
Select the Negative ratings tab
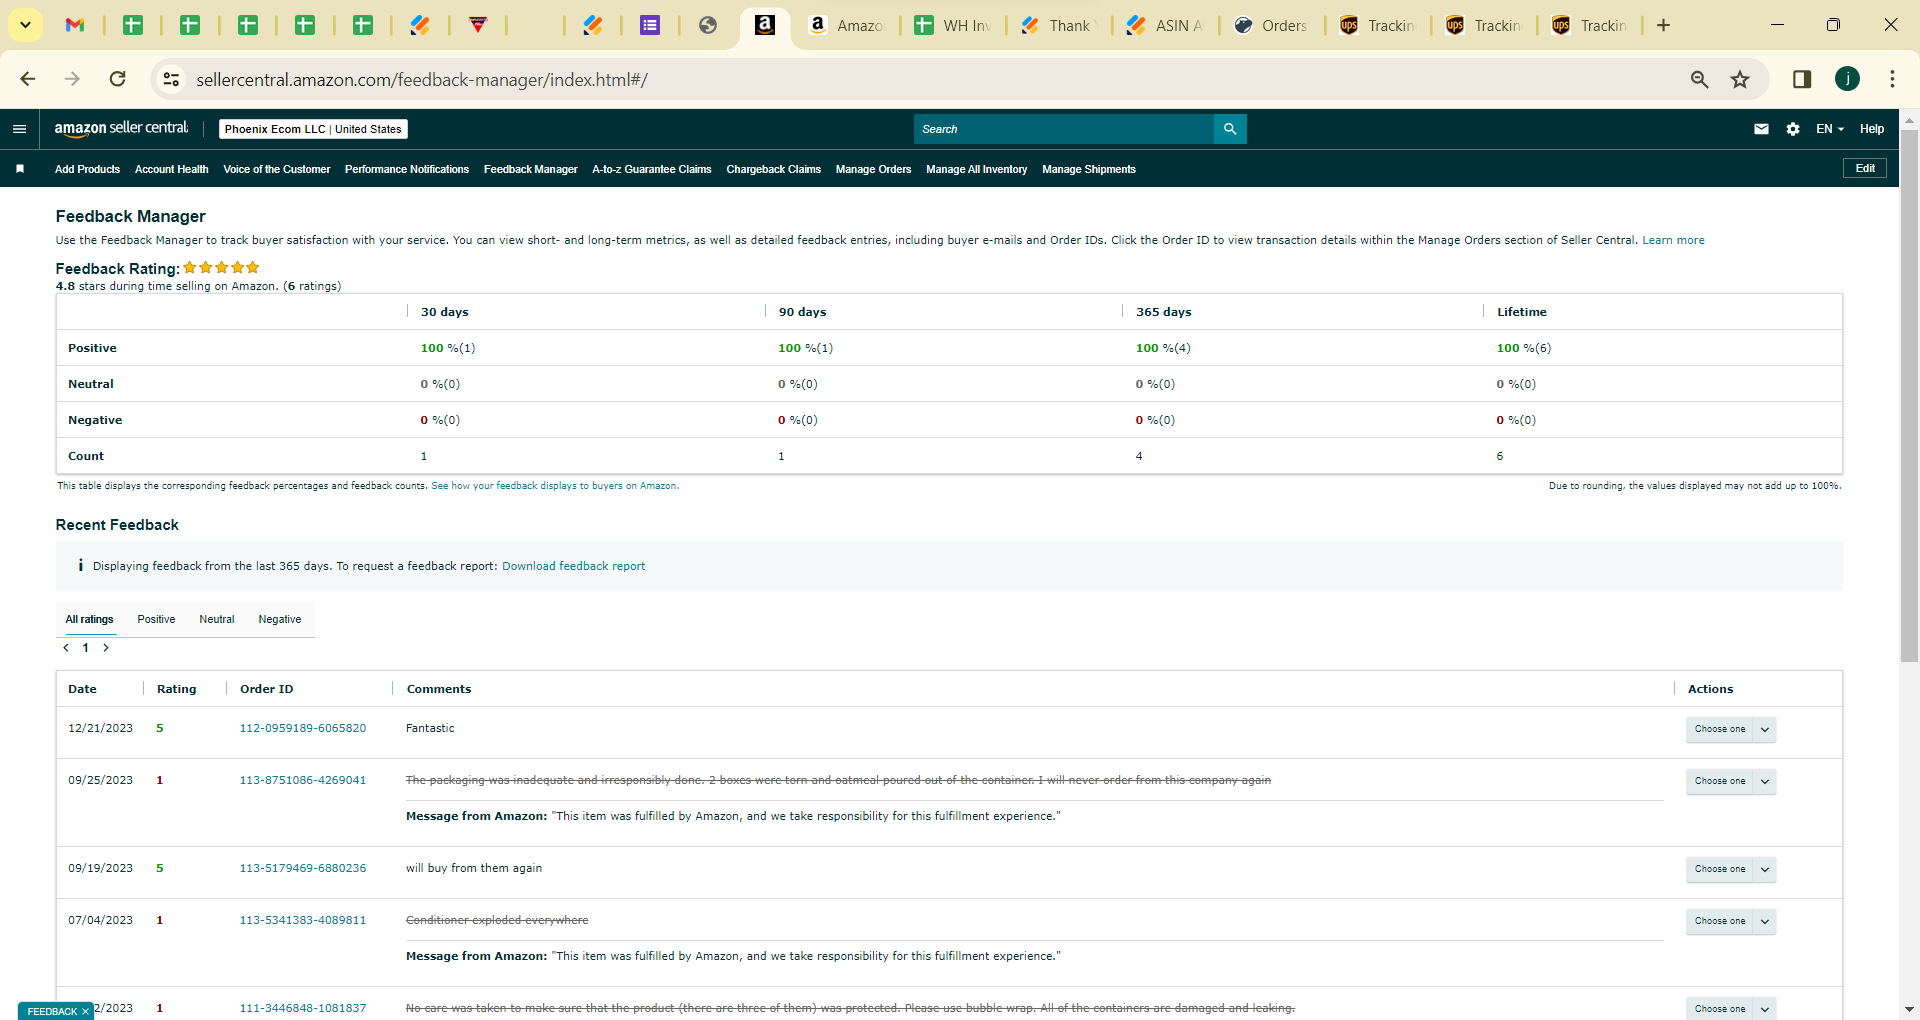tap(280, 619)
